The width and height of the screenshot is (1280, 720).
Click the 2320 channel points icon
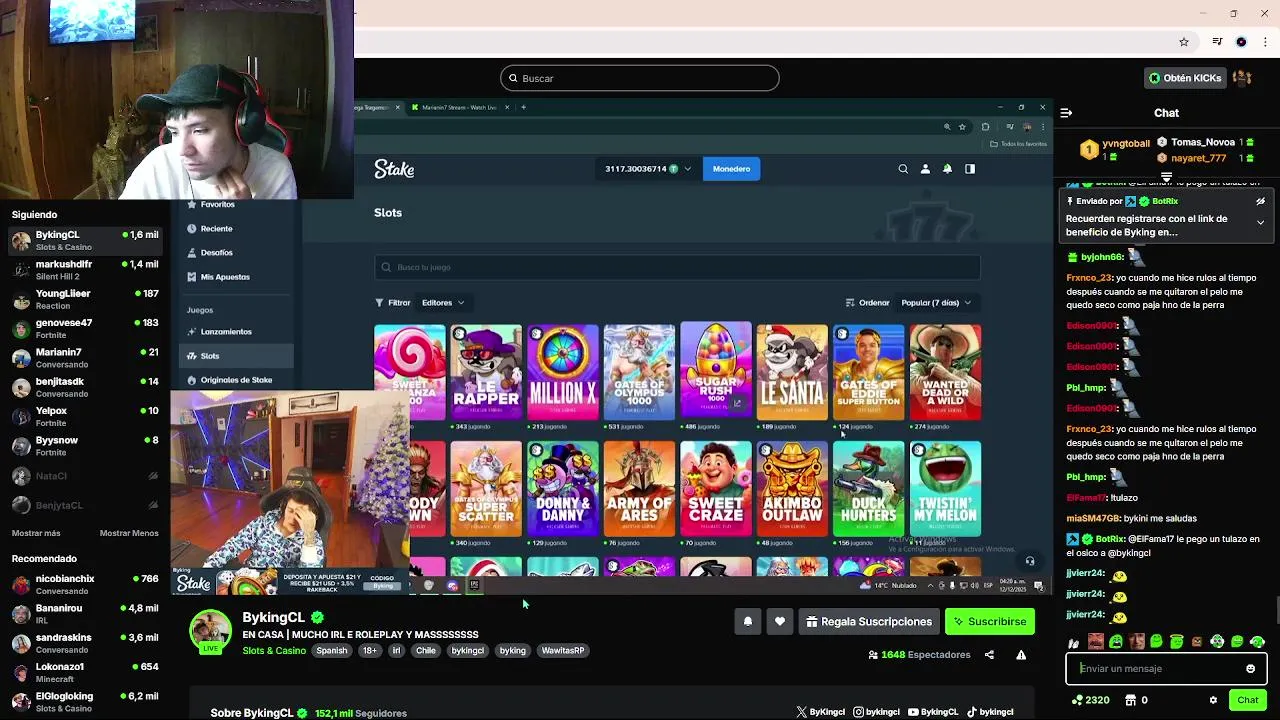coord(1077,700)
